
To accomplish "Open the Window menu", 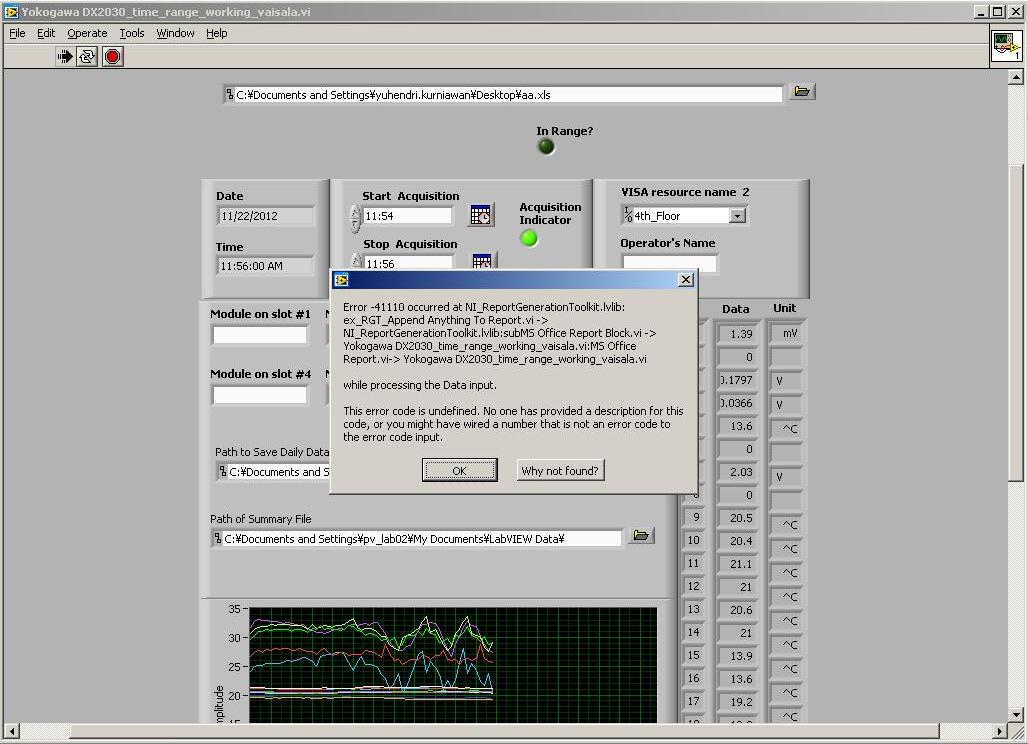I will click(175, 33).
